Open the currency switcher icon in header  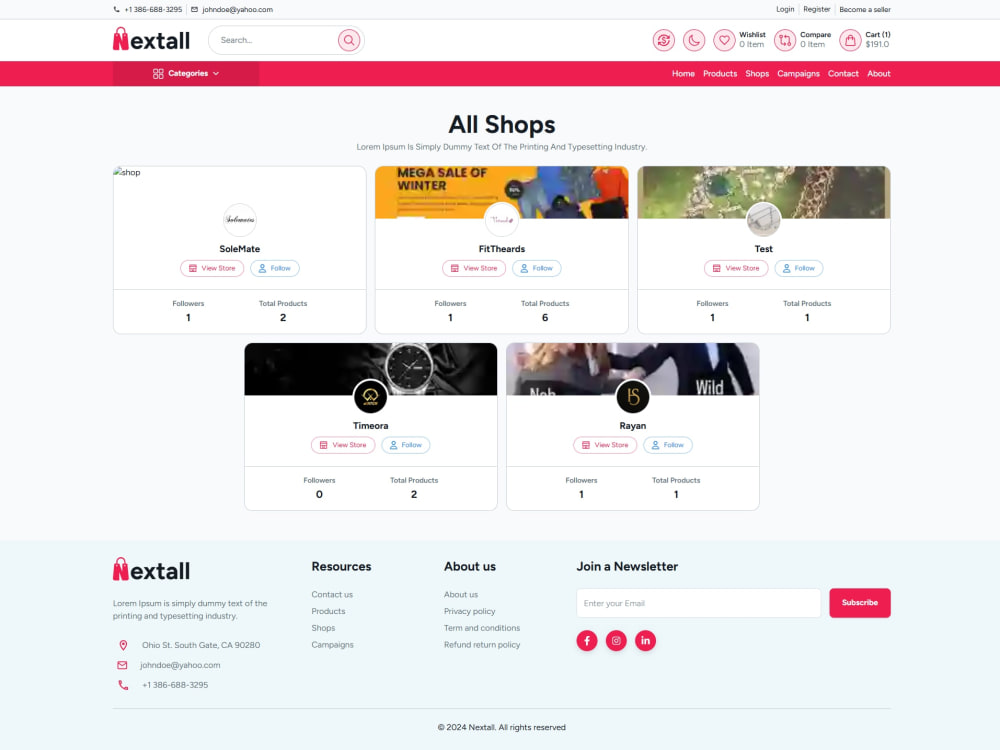663,40
